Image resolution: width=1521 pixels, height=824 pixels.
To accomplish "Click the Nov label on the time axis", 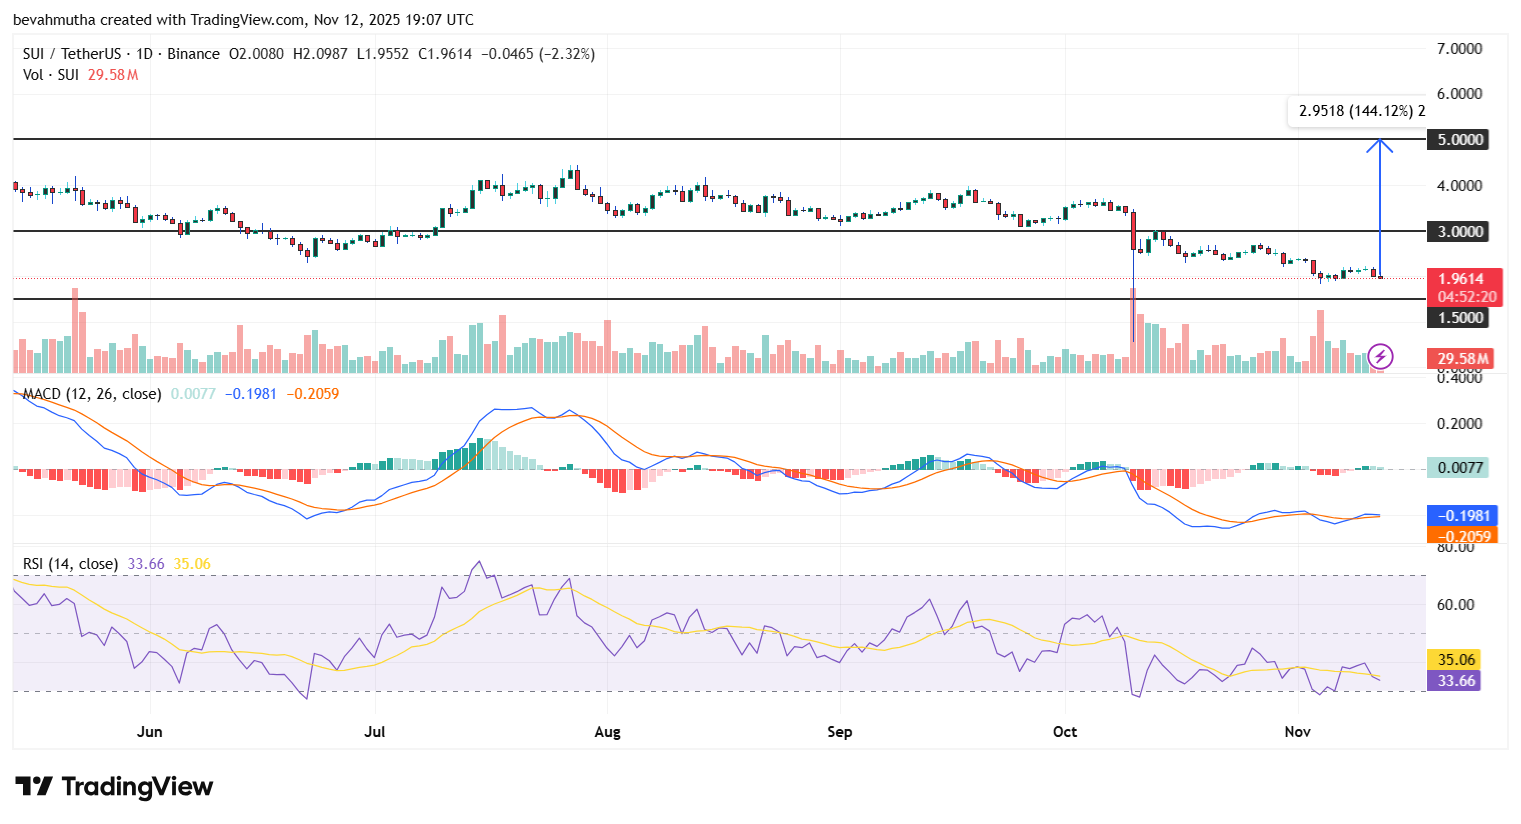I will tap(1296, 732).
